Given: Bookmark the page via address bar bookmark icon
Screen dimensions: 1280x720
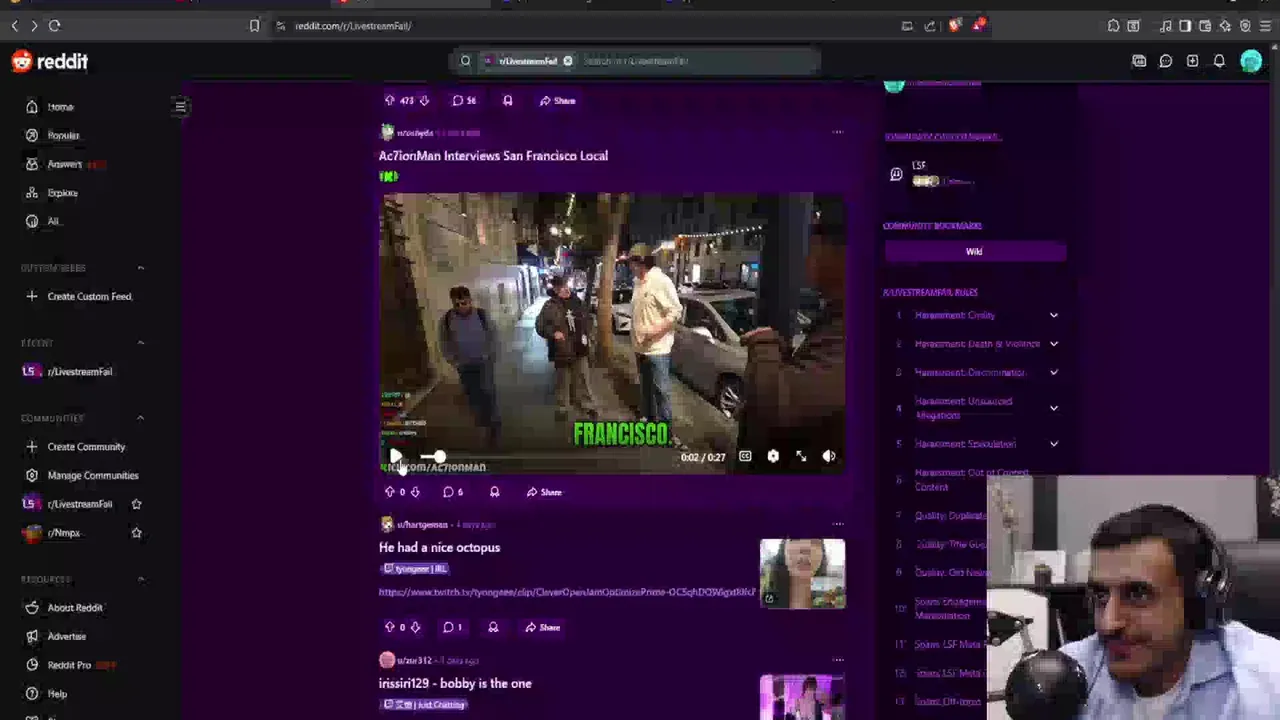Looking at the screenshot, I should [x=254, y=26].
